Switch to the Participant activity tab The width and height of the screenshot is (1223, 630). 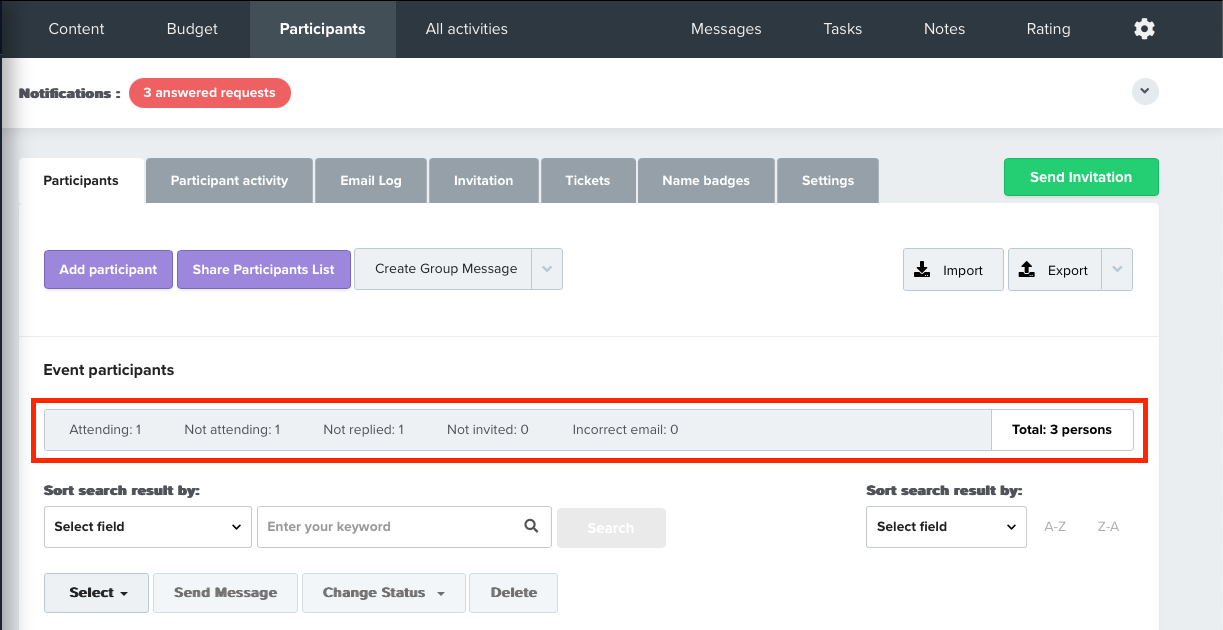229,181
